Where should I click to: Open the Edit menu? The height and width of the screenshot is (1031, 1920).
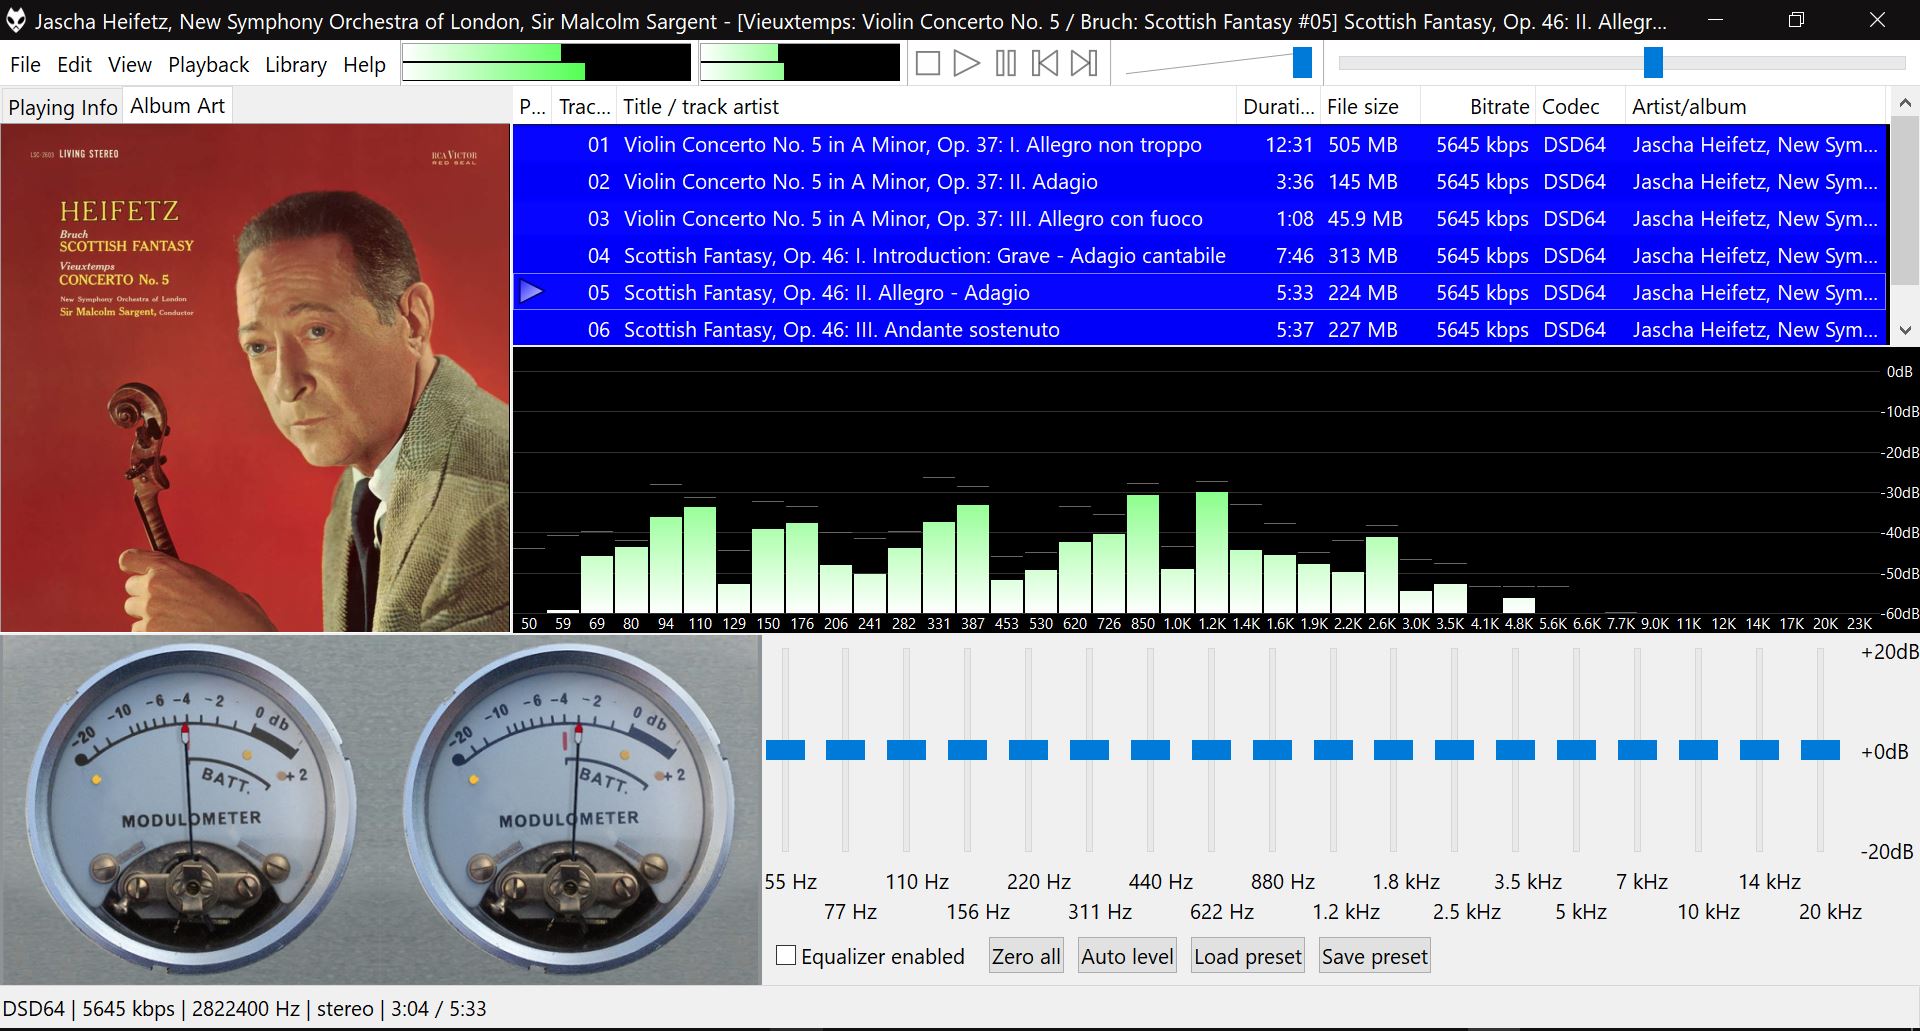click(x=74, y=65)
